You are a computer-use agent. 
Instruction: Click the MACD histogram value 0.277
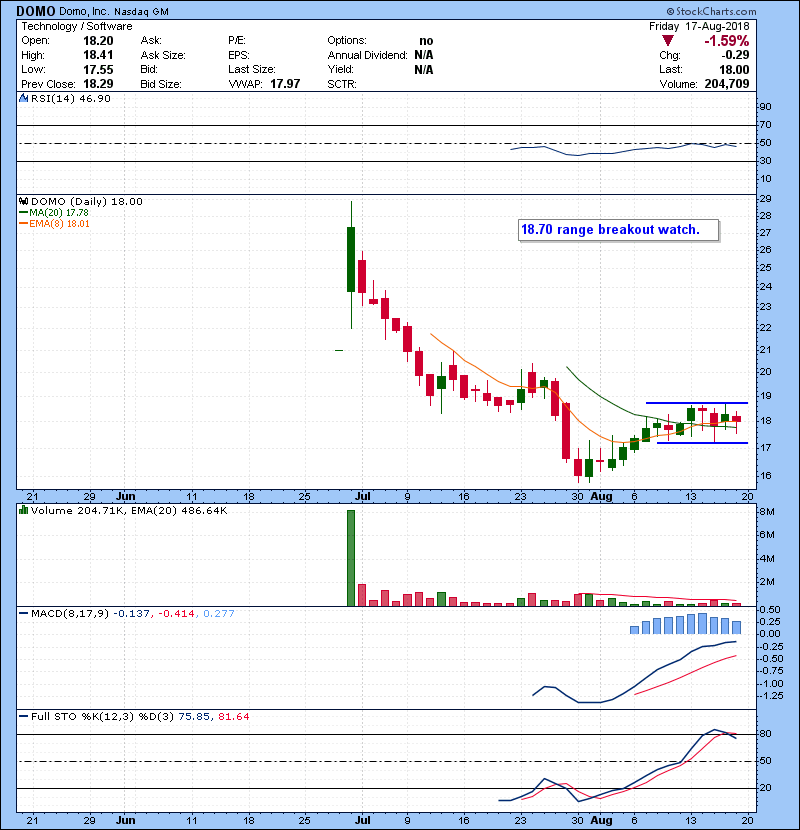219,614
